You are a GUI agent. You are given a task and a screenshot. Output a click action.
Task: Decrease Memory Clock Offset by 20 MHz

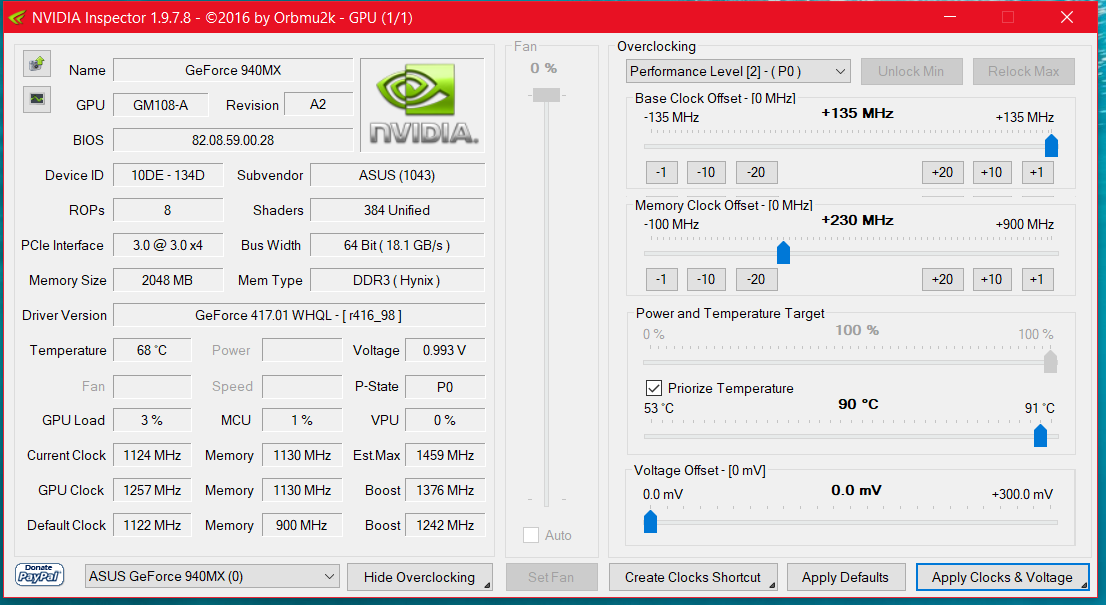(x=756, y=279)
